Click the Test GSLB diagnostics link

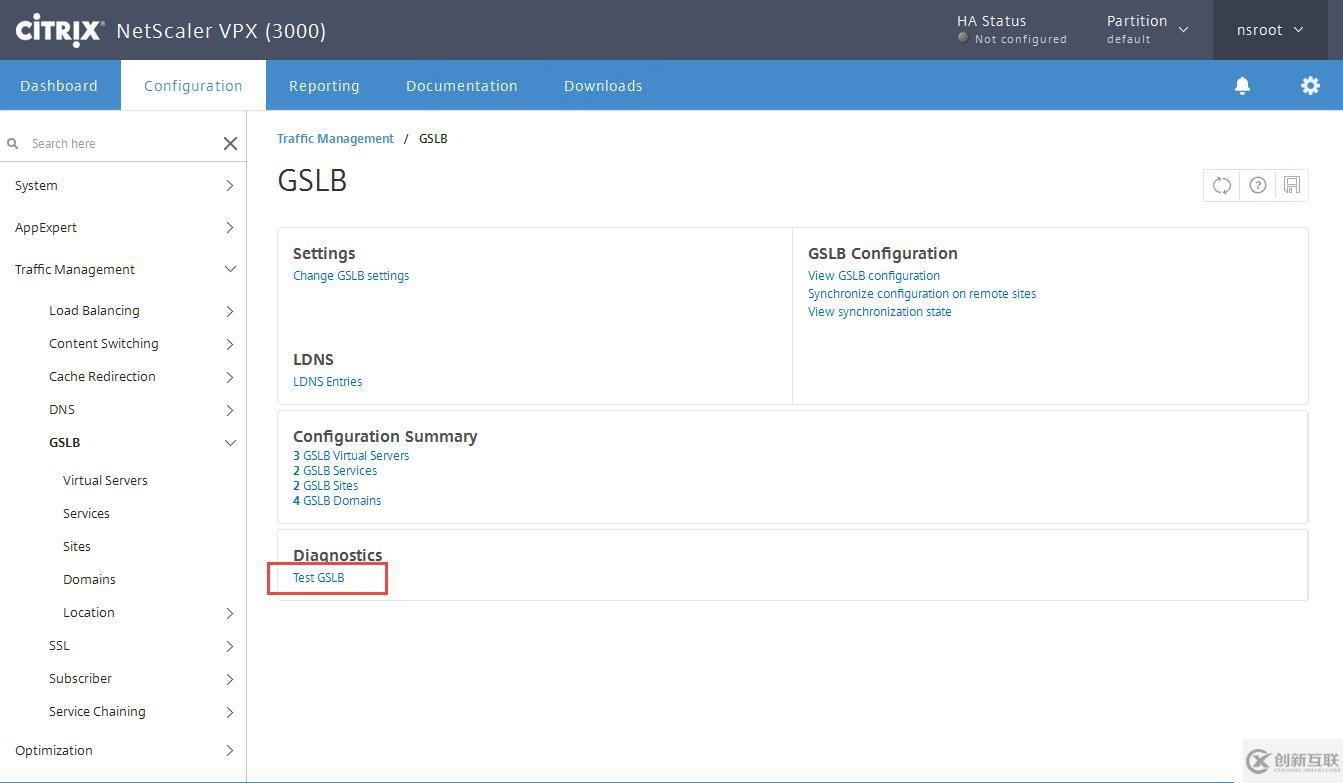point(318,578)
